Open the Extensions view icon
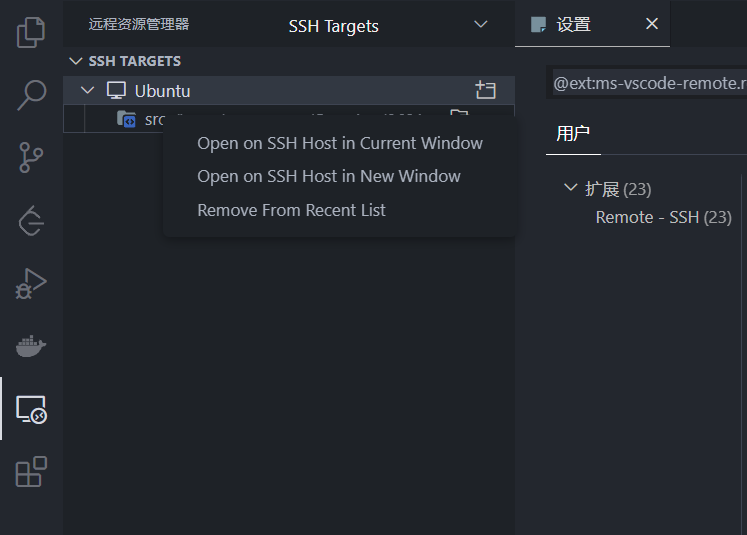Screen dimensions: 747x535 [x=32, y=471]
